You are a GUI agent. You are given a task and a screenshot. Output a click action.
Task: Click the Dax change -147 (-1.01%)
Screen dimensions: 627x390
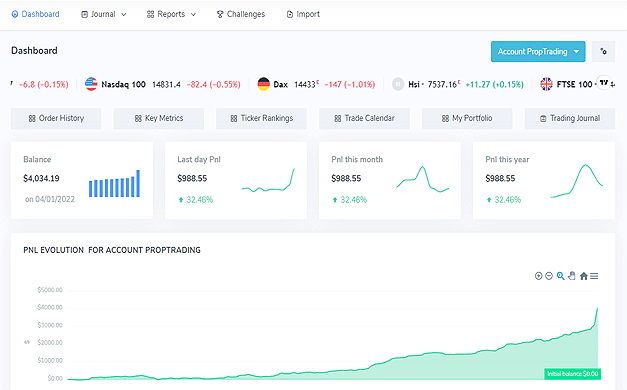(349, 84)
